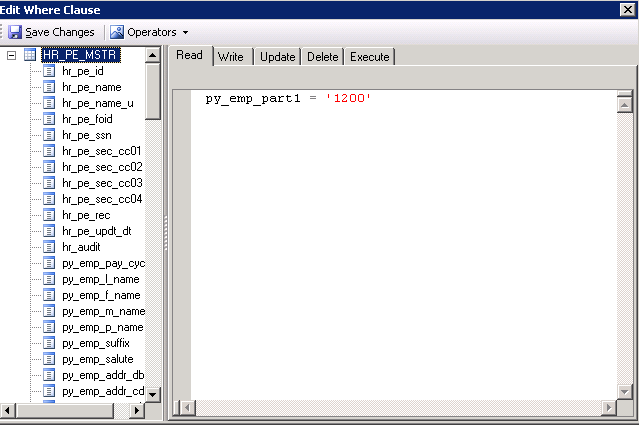Click the hr_pe_ssn column icon

(50, 135)
